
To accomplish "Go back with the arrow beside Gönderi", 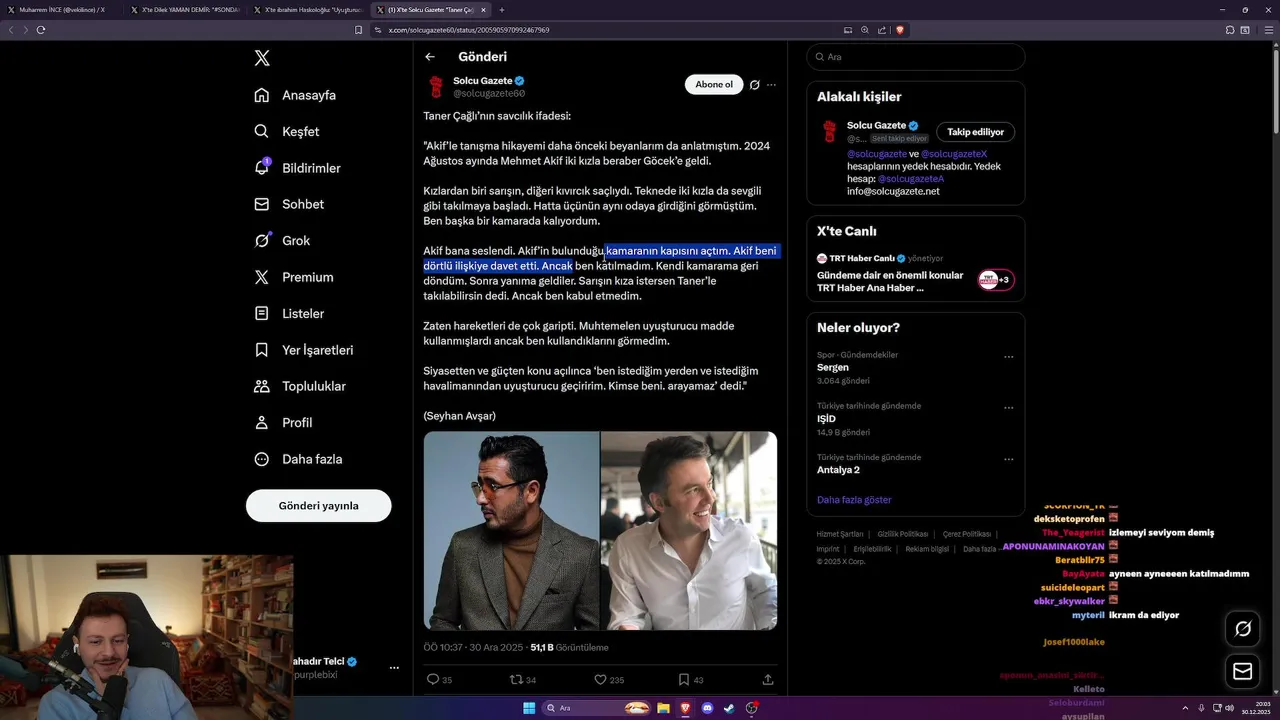I will [430, 57].
